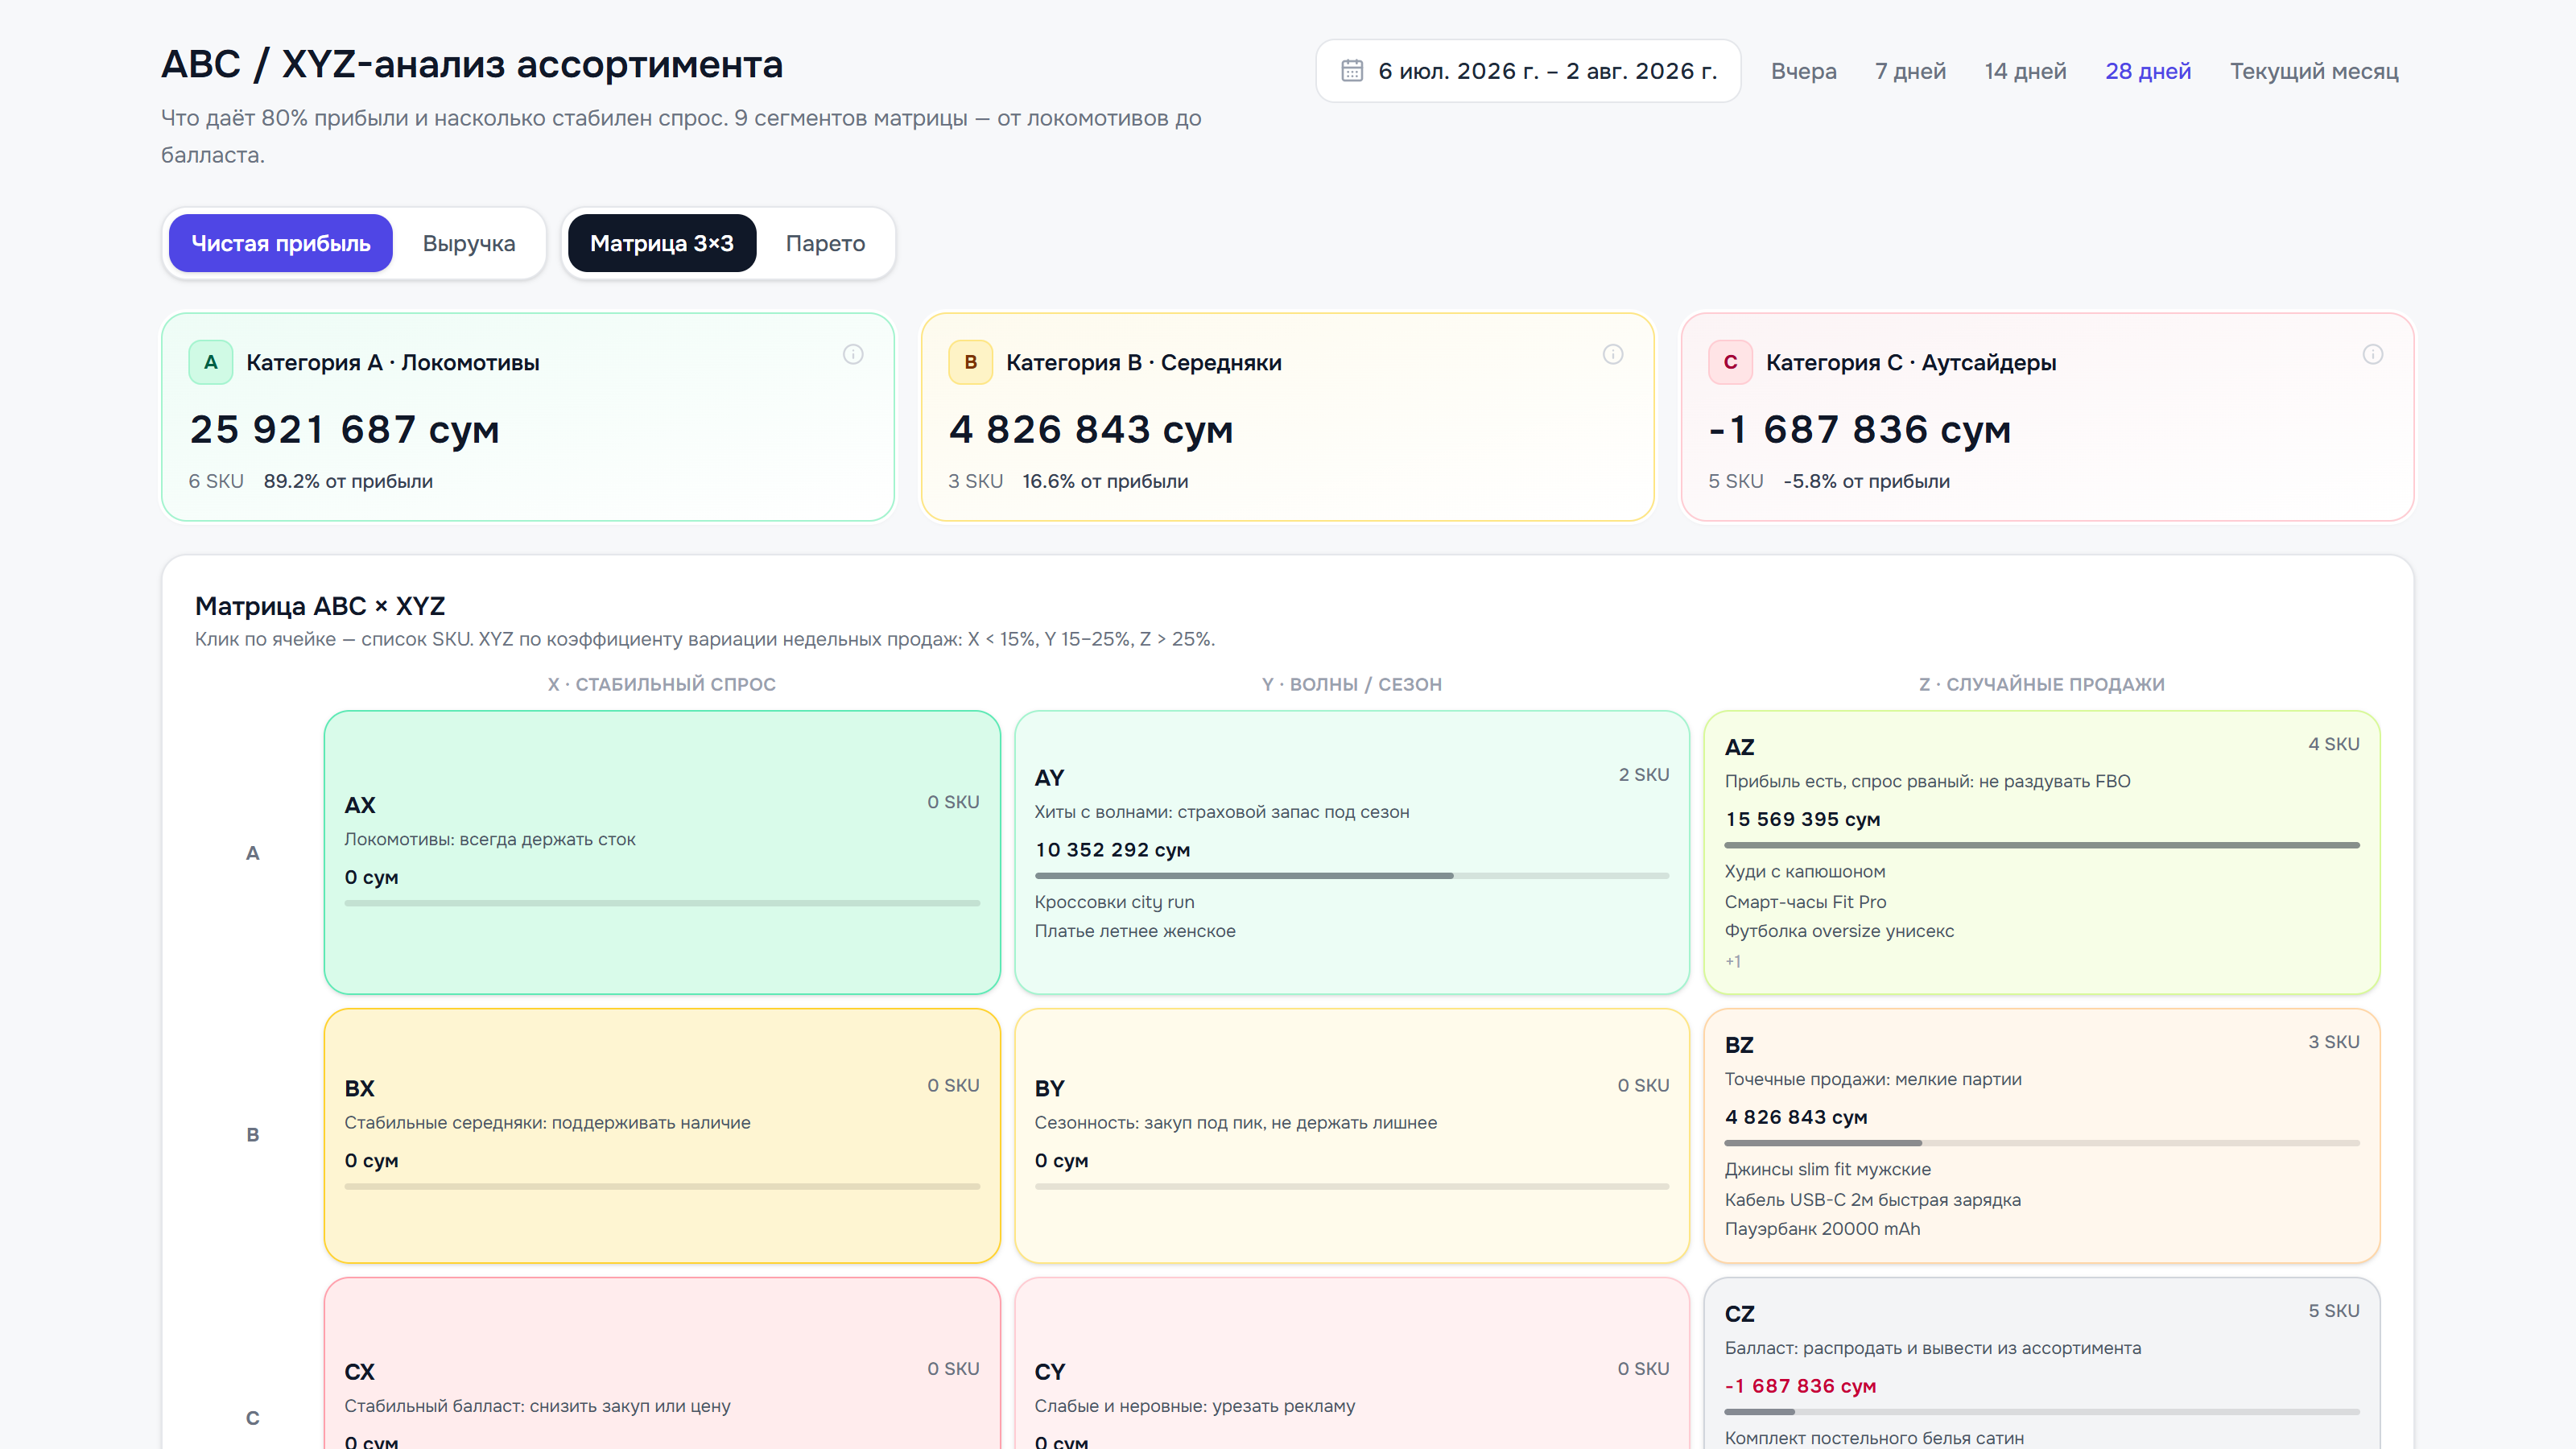Switch metric to Выручка
The width and height of the screenshot is (2576, 1449).
(x=469, y=243)
